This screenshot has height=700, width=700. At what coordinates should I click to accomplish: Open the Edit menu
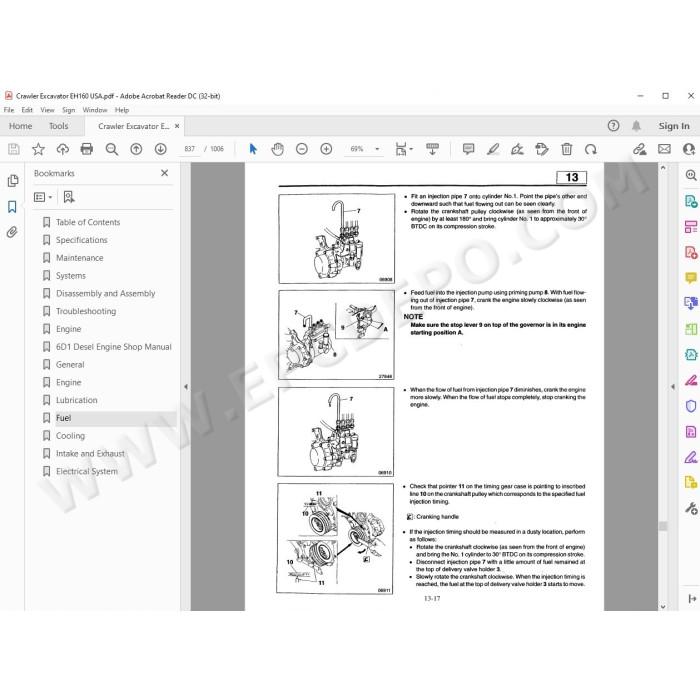(x=27, y=110)
